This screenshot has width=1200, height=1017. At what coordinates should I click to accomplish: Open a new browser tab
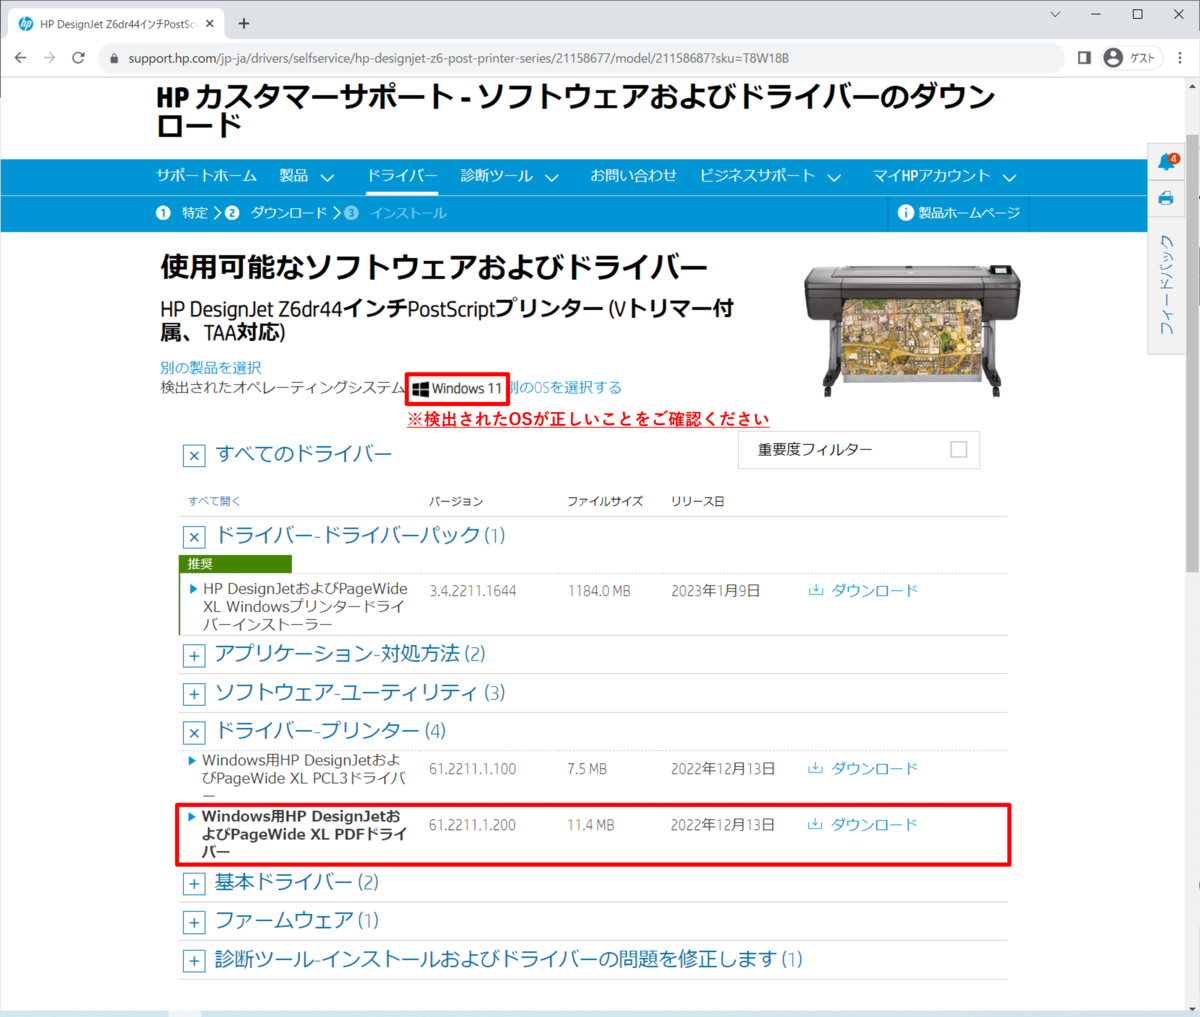point(244,23)
